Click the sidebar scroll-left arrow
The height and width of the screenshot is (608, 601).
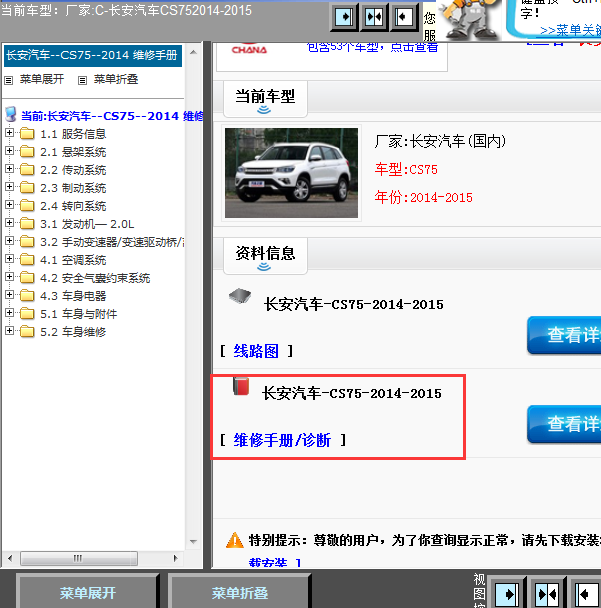(x=10, y=558)
